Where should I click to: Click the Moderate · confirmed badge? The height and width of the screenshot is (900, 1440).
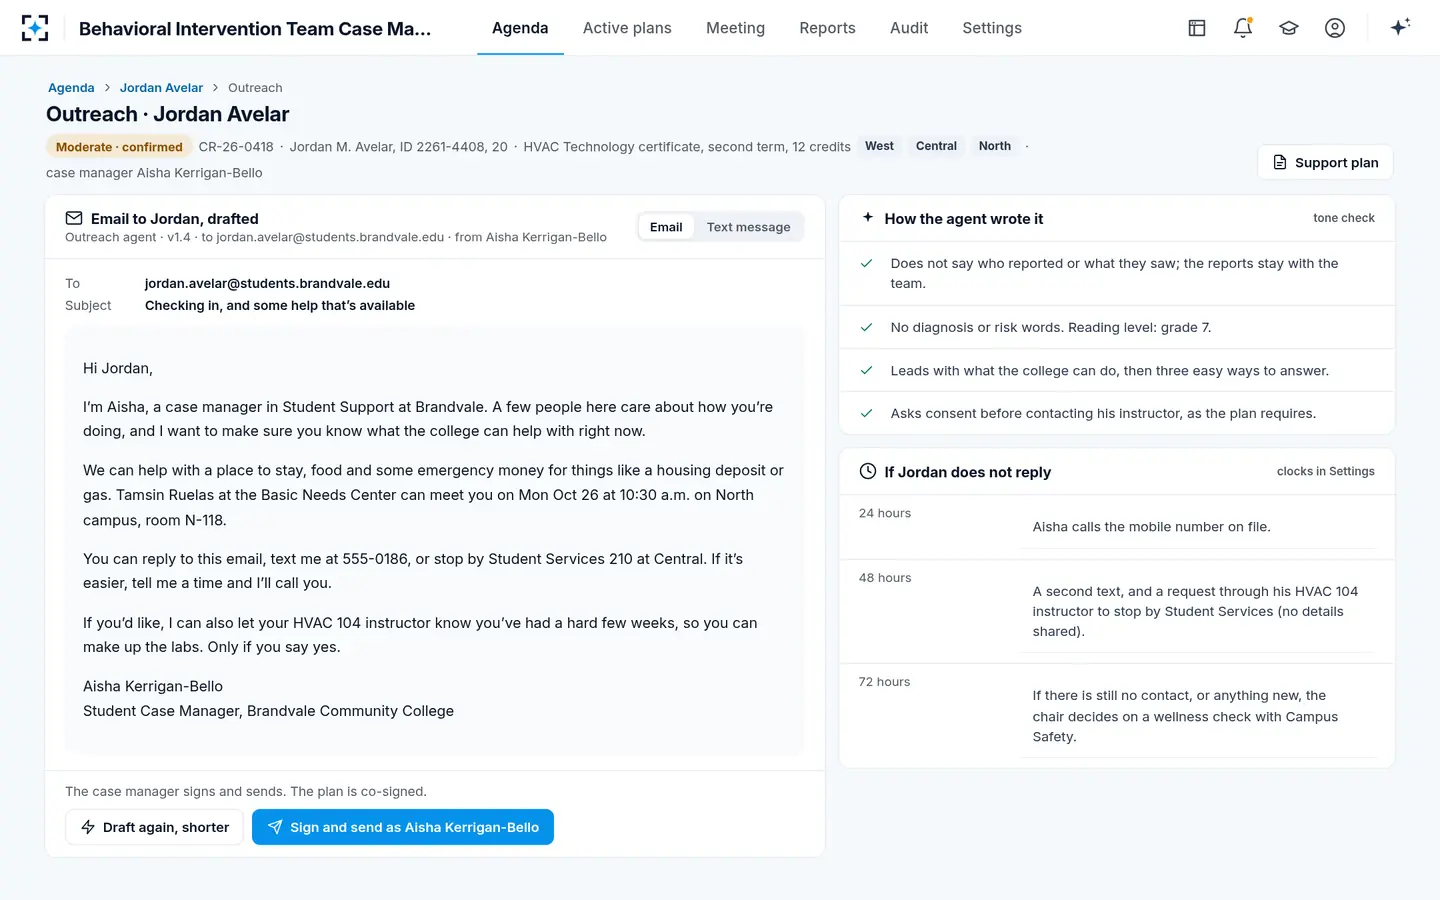pyautogui.click(x=119, y=147)
